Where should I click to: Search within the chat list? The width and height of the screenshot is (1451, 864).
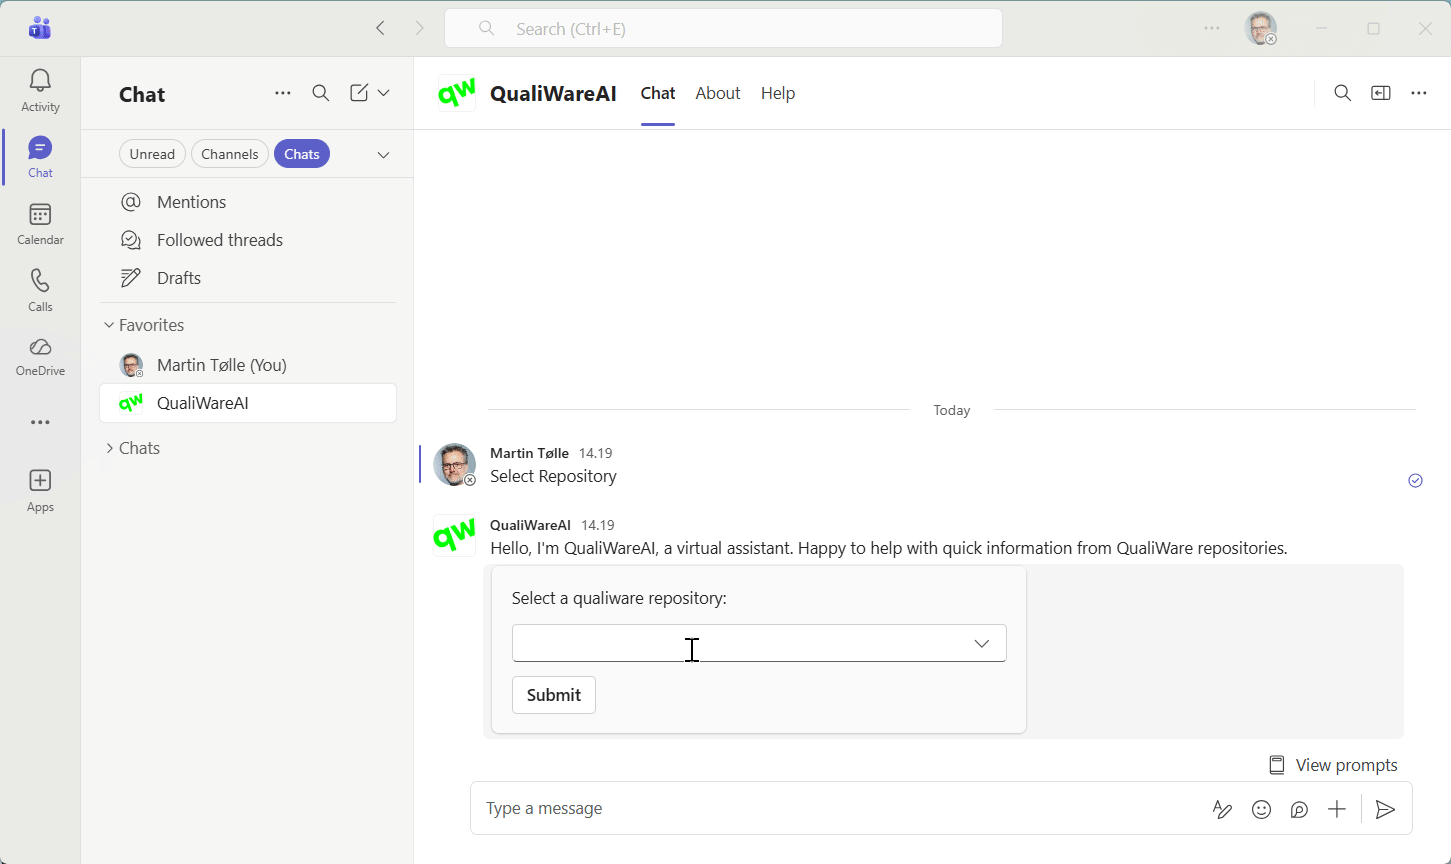320,93
